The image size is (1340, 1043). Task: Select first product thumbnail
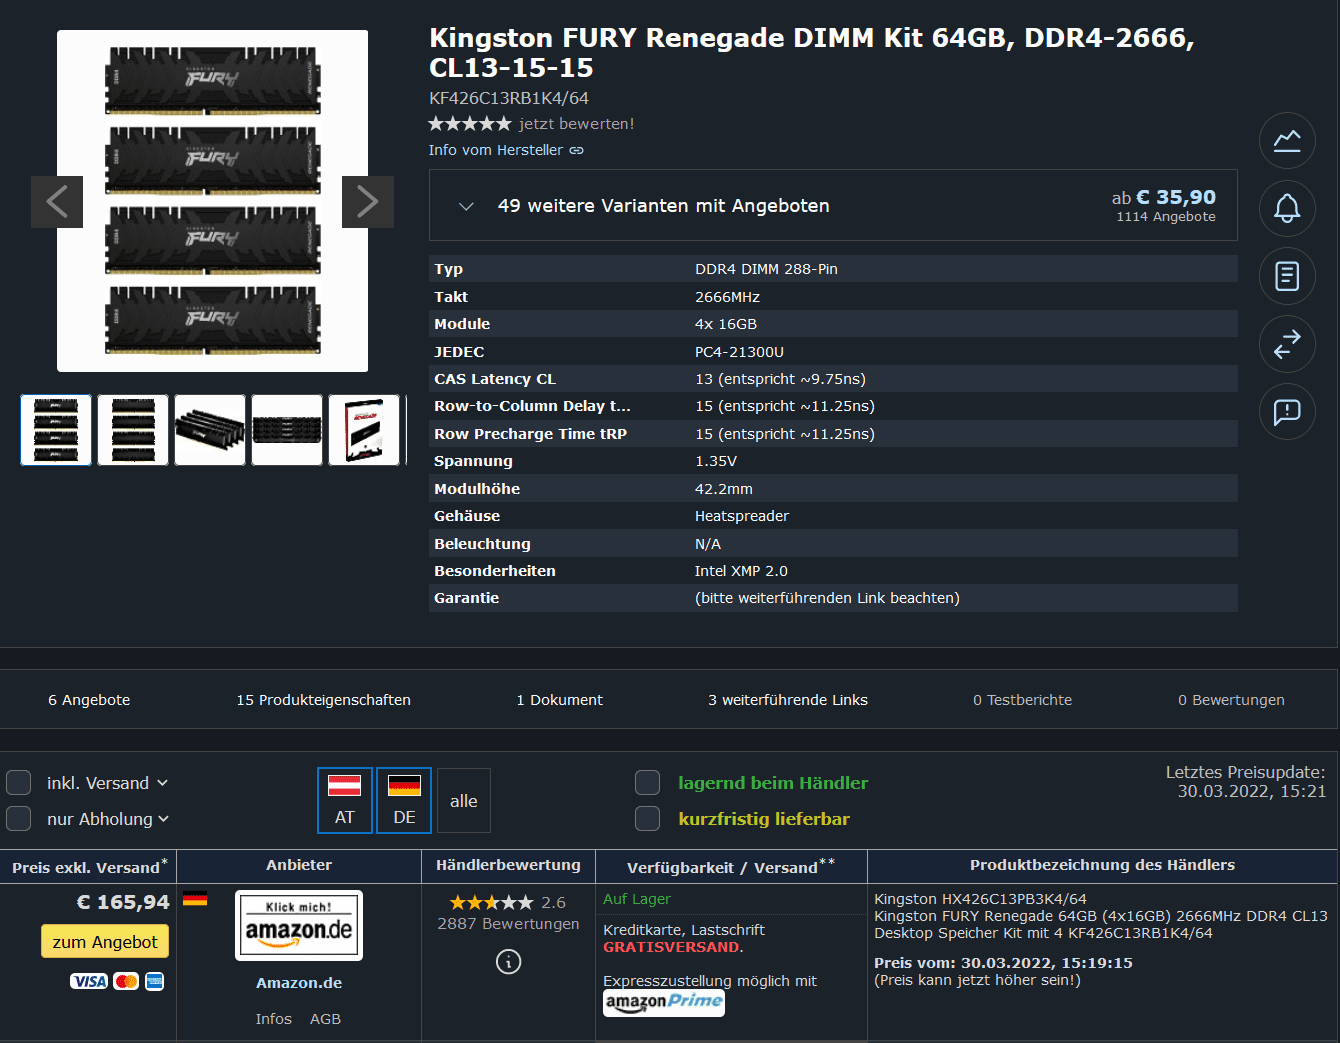[x=56, y=430]
